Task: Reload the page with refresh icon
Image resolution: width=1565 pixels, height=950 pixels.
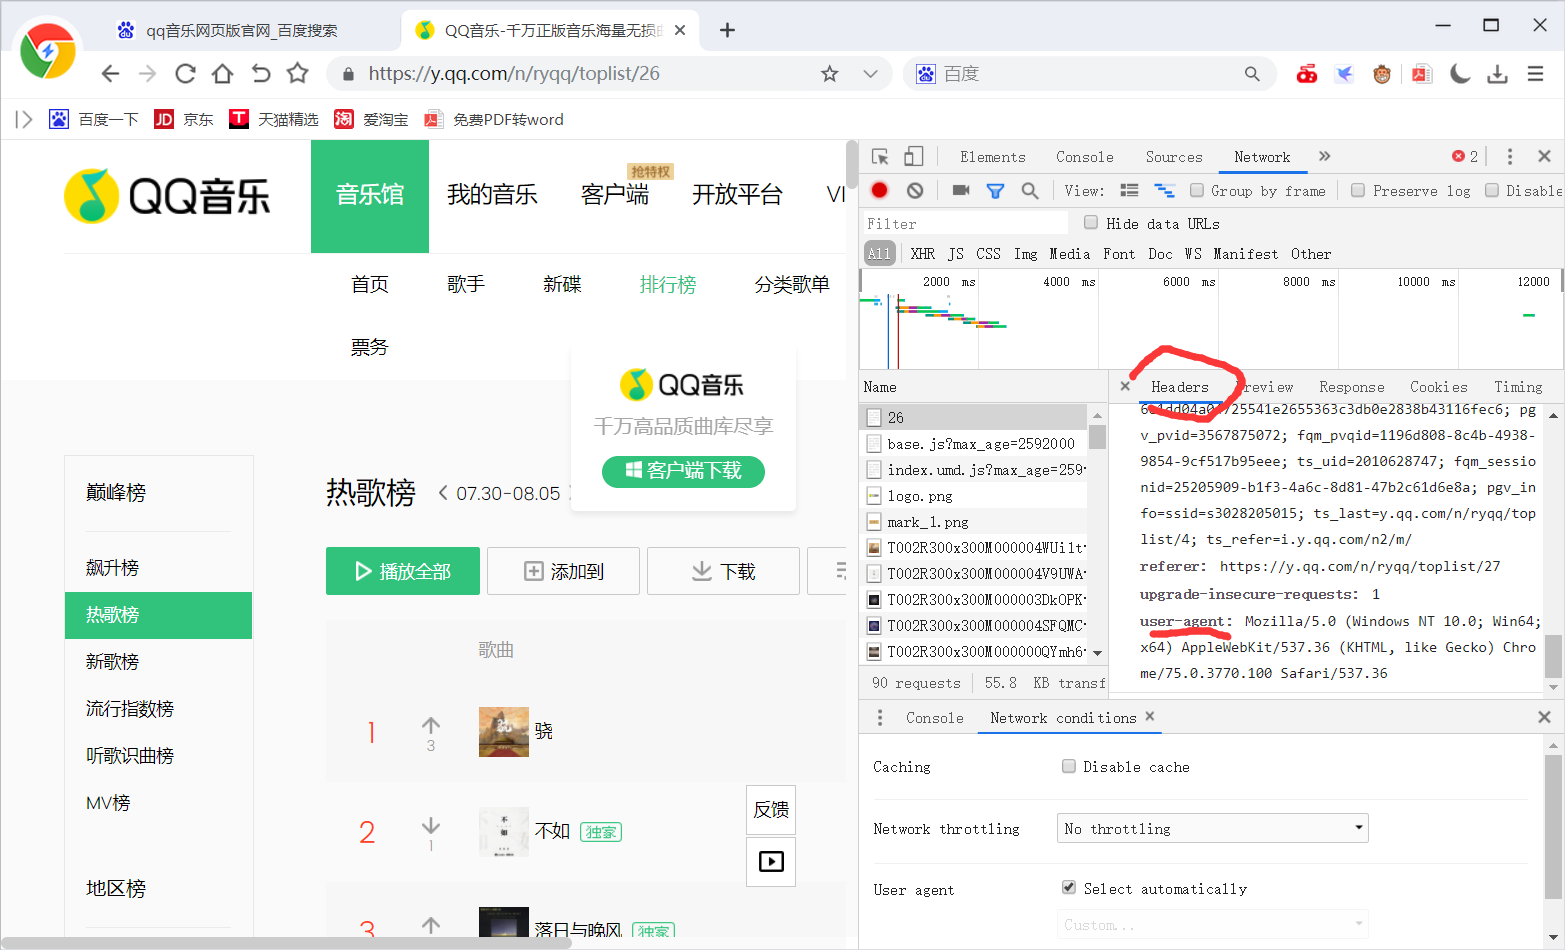Action: coord(185,73)
